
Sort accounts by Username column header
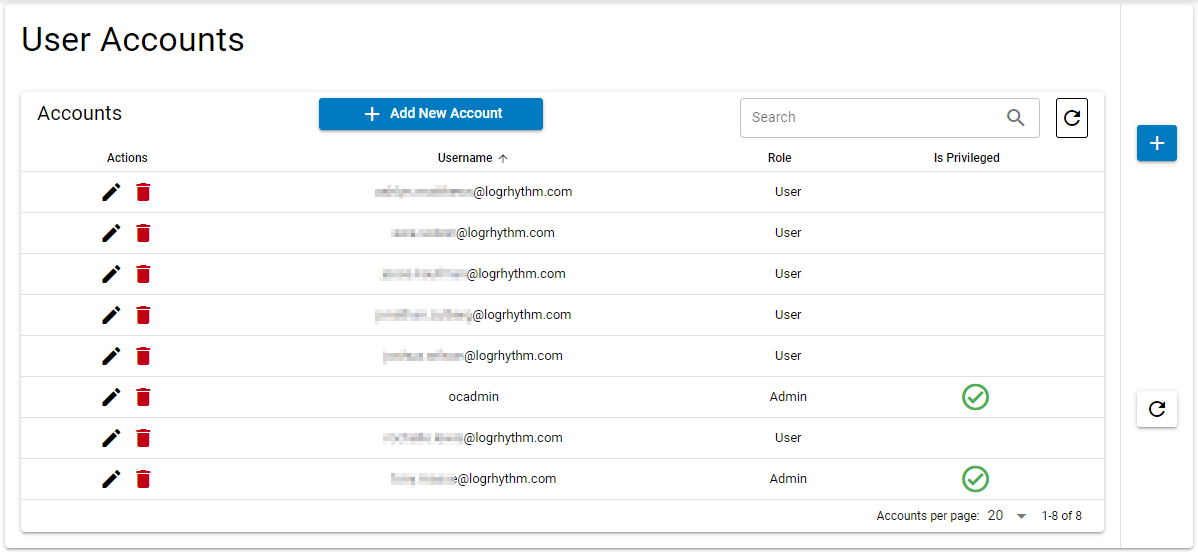pos(465,158)
